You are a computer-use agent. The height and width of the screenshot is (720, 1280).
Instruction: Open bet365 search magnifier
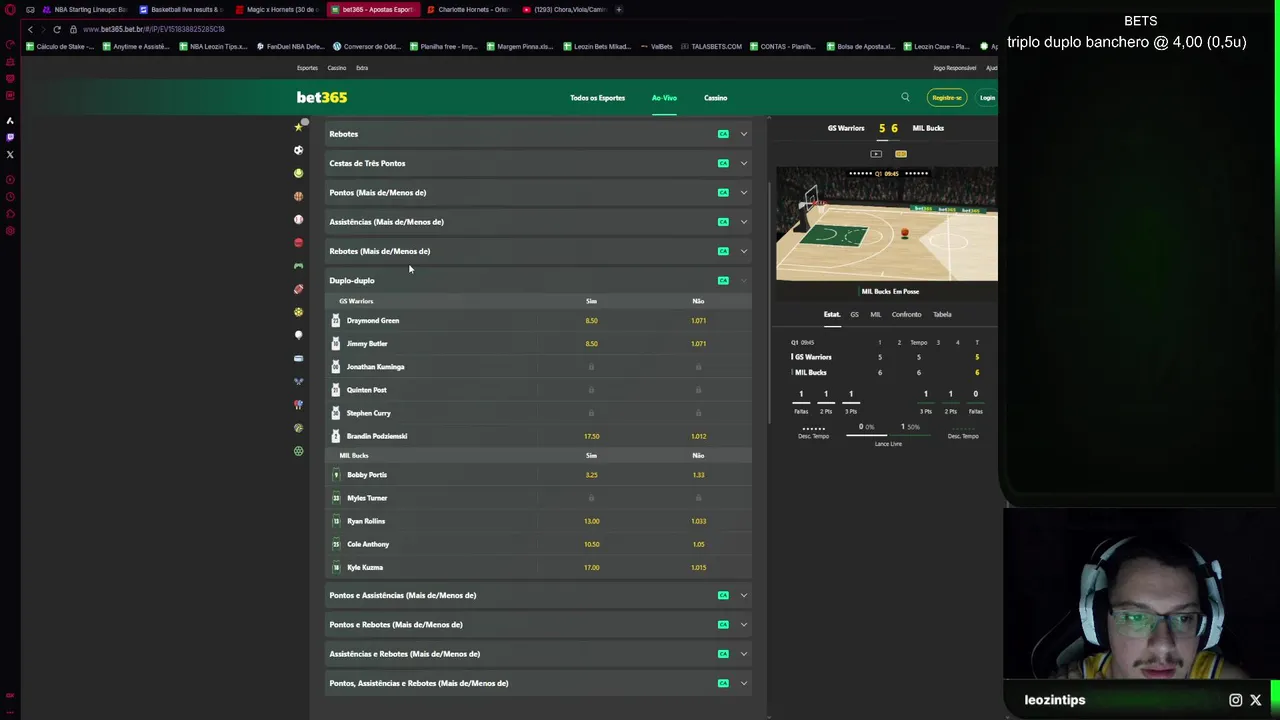pyautogui.click(x=905, y=97)
